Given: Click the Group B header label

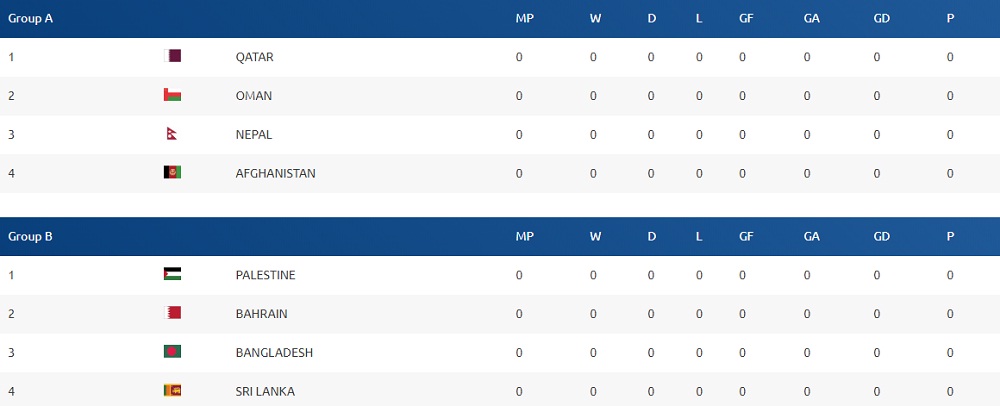Looking at the screenshot, I should coord(30,237).
